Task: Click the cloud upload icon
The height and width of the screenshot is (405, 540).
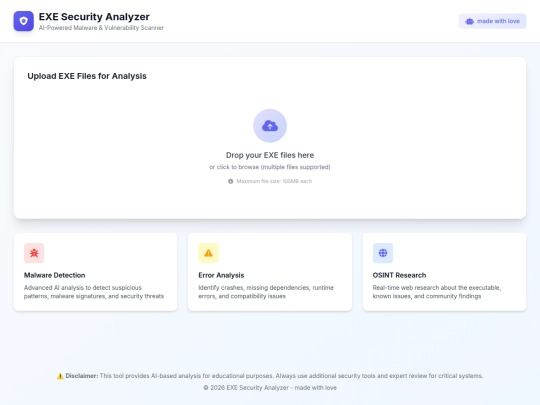Action: click(x=270, y=126)
